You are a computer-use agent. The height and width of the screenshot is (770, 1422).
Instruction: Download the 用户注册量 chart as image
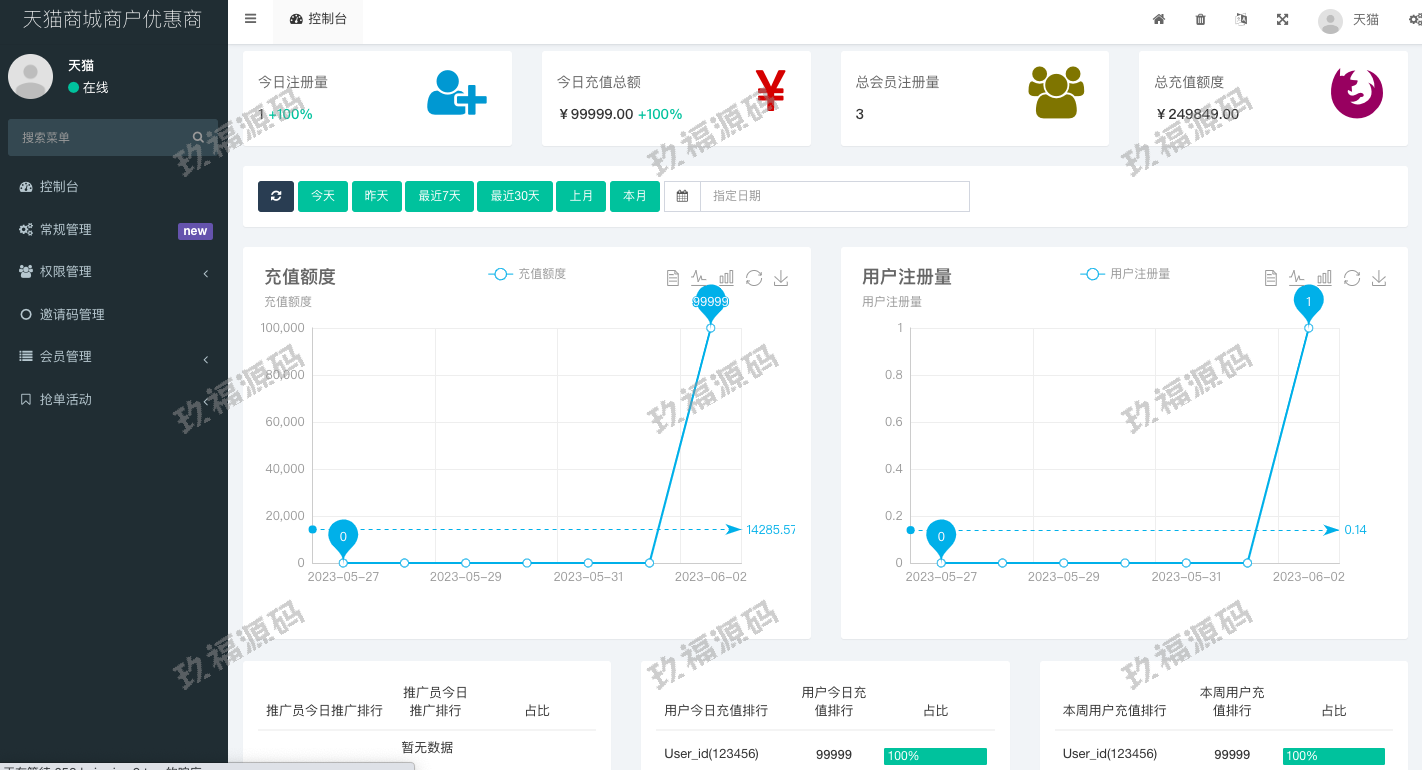click(x=1379, y=278)
